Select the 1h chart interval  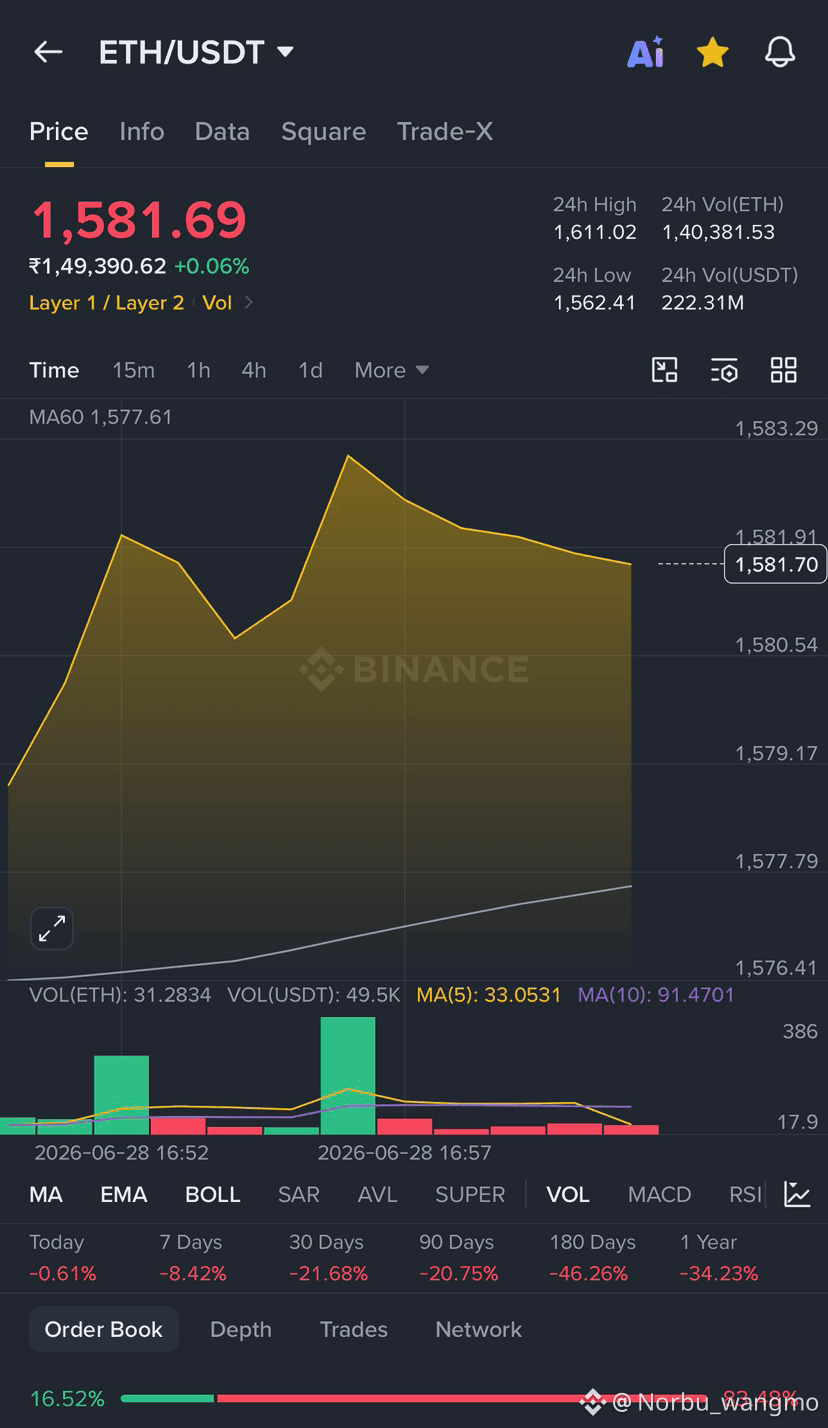(198, 370)
